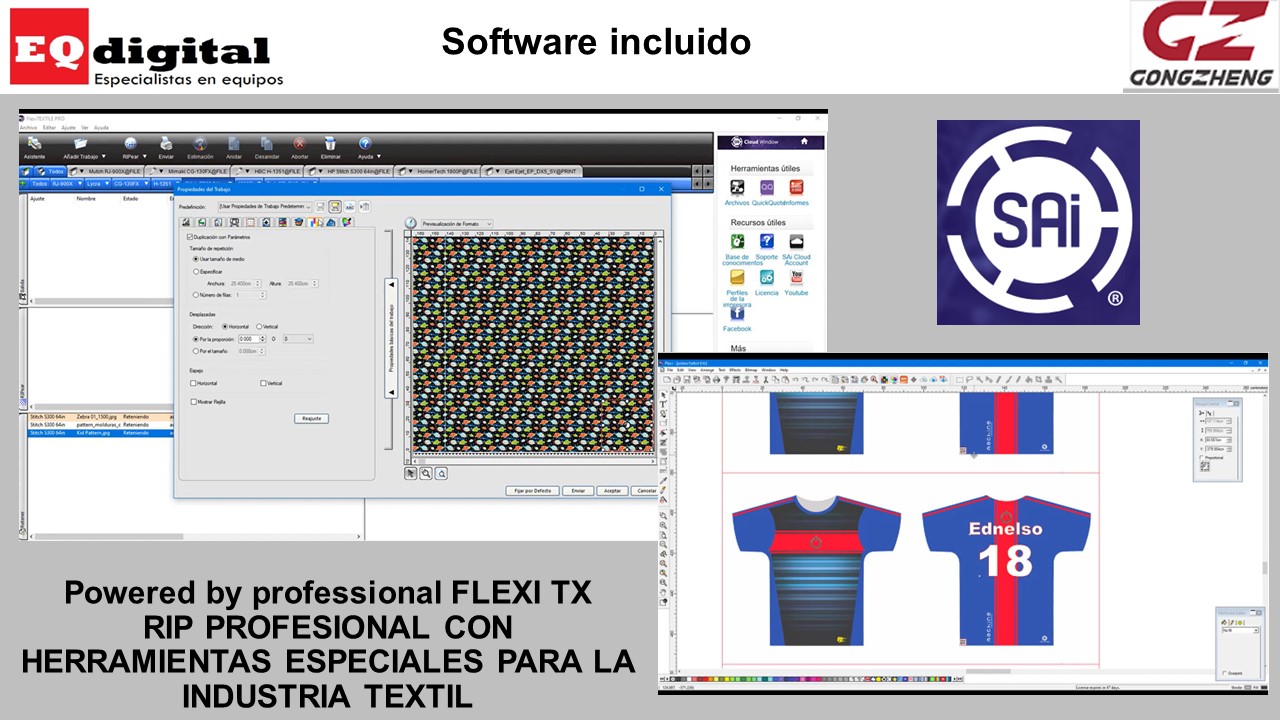Open Facebook from Cloud Window

pos(737,313)
